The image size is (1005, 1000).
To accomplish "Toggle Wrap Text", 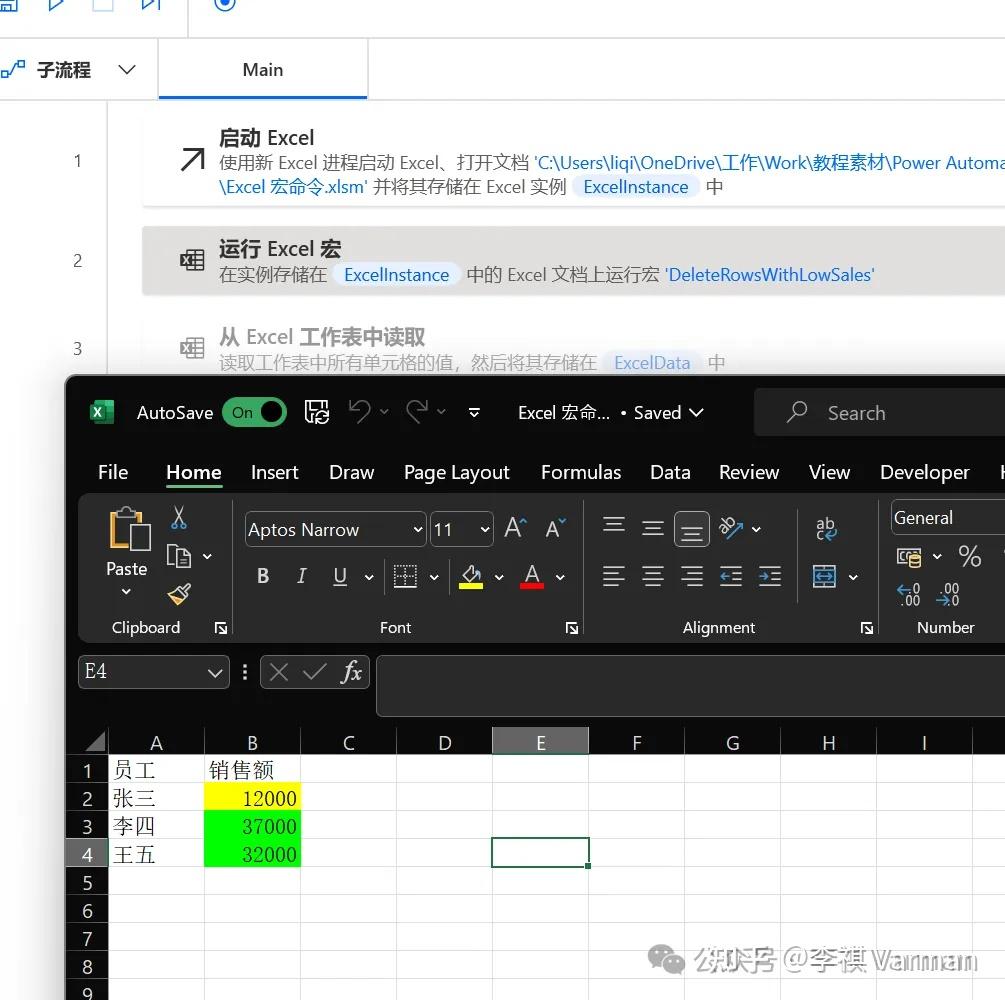I will (826, 529).
